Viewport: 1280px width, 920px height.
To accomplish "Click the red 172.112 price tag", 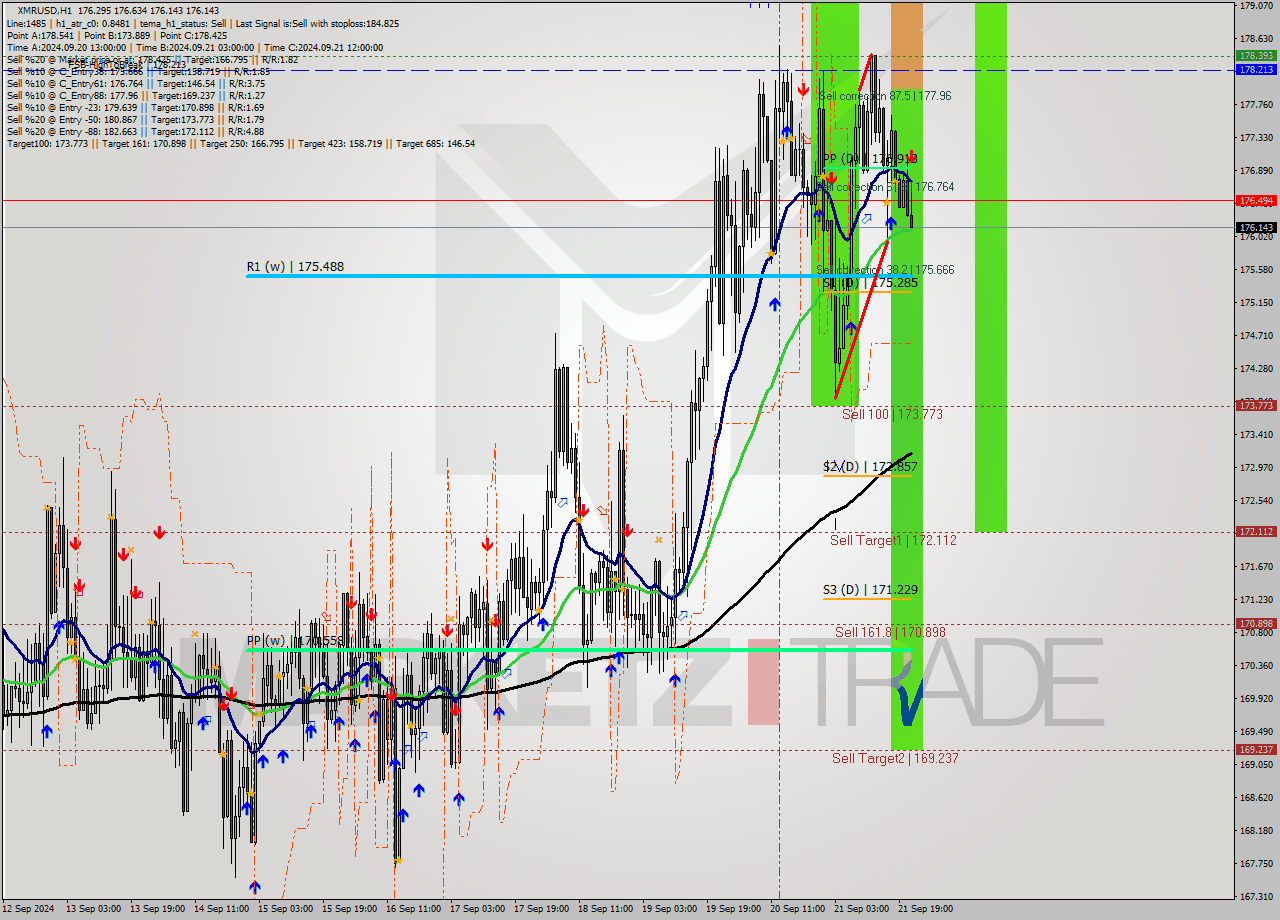I will (1256, 532).
